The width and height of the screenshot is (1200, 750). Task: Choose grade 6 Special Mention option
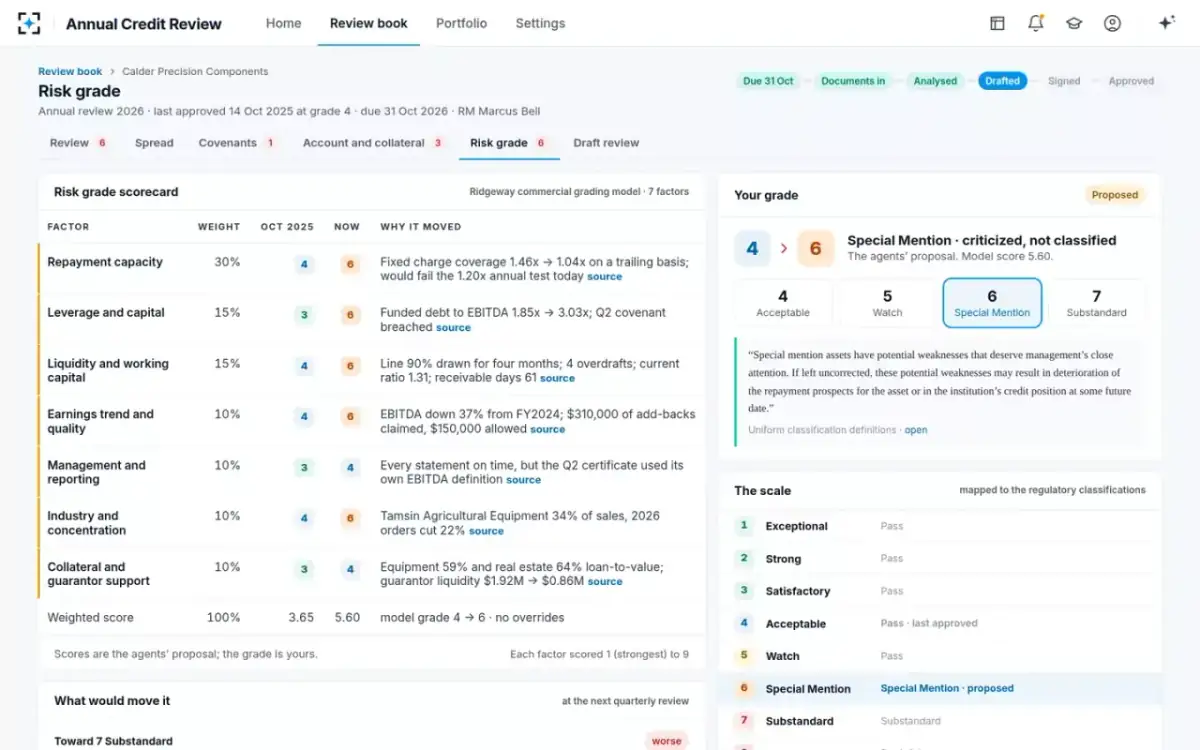point(992,303)
